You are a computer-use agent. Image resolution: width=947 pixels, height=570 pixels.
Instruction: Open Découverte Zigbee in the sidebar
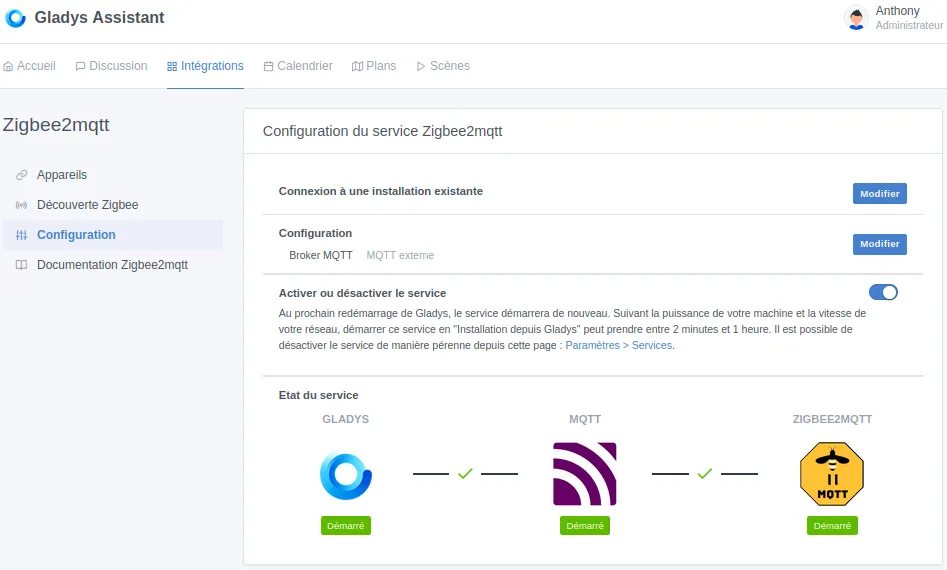click(113, 205)
